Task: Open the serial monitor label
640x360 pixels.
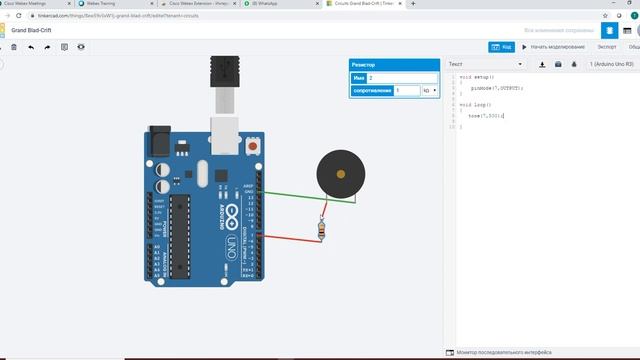Action: pyautogui.click(x=504, y=353)
